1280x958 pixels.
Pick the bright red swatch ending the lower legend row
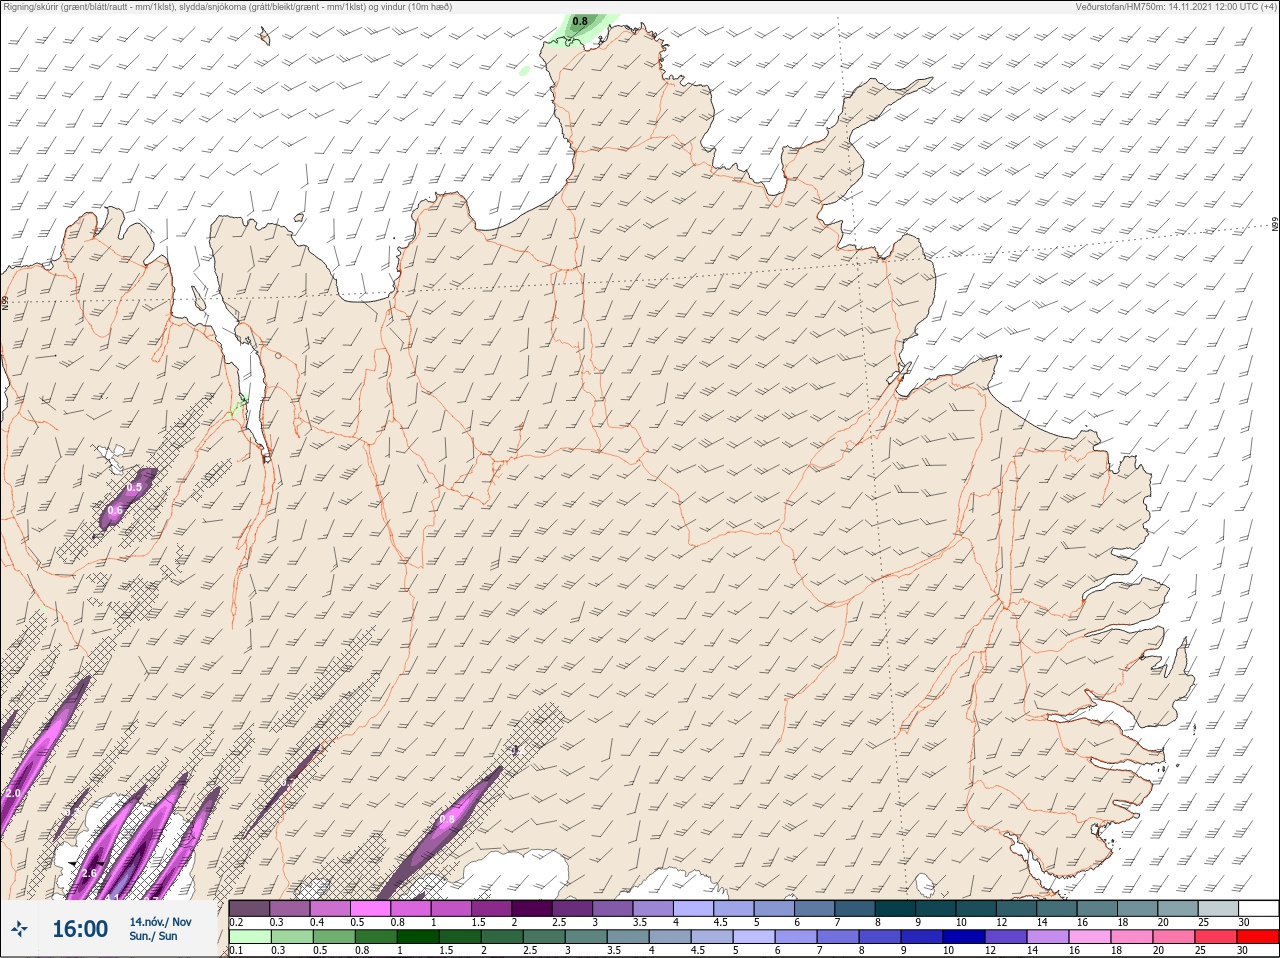(x=1257, y=937)
